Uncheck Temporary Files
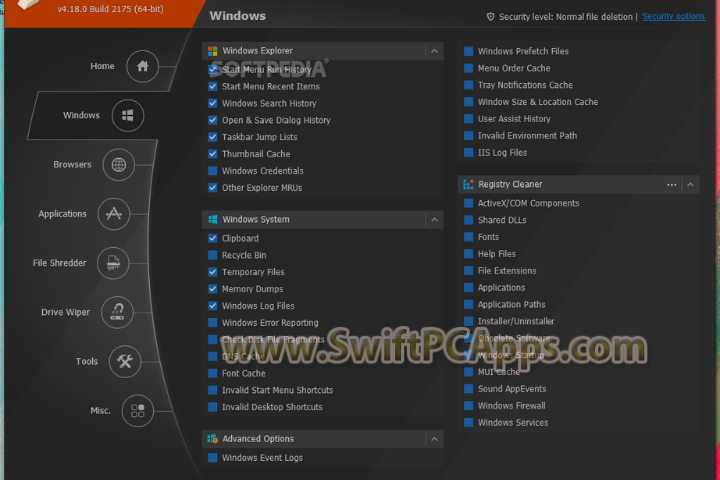Viewport: 720px width, 480px height. coord(213,272)
